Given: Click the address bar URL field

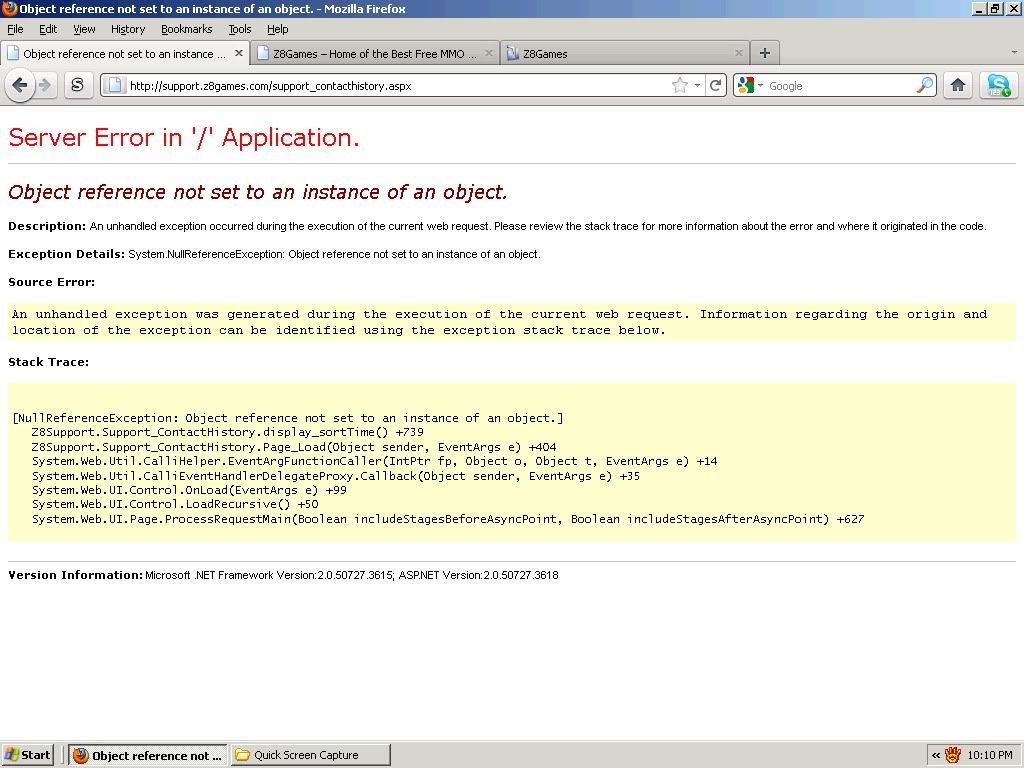Looking at the screenshot, I should click(x=390, y=86).
